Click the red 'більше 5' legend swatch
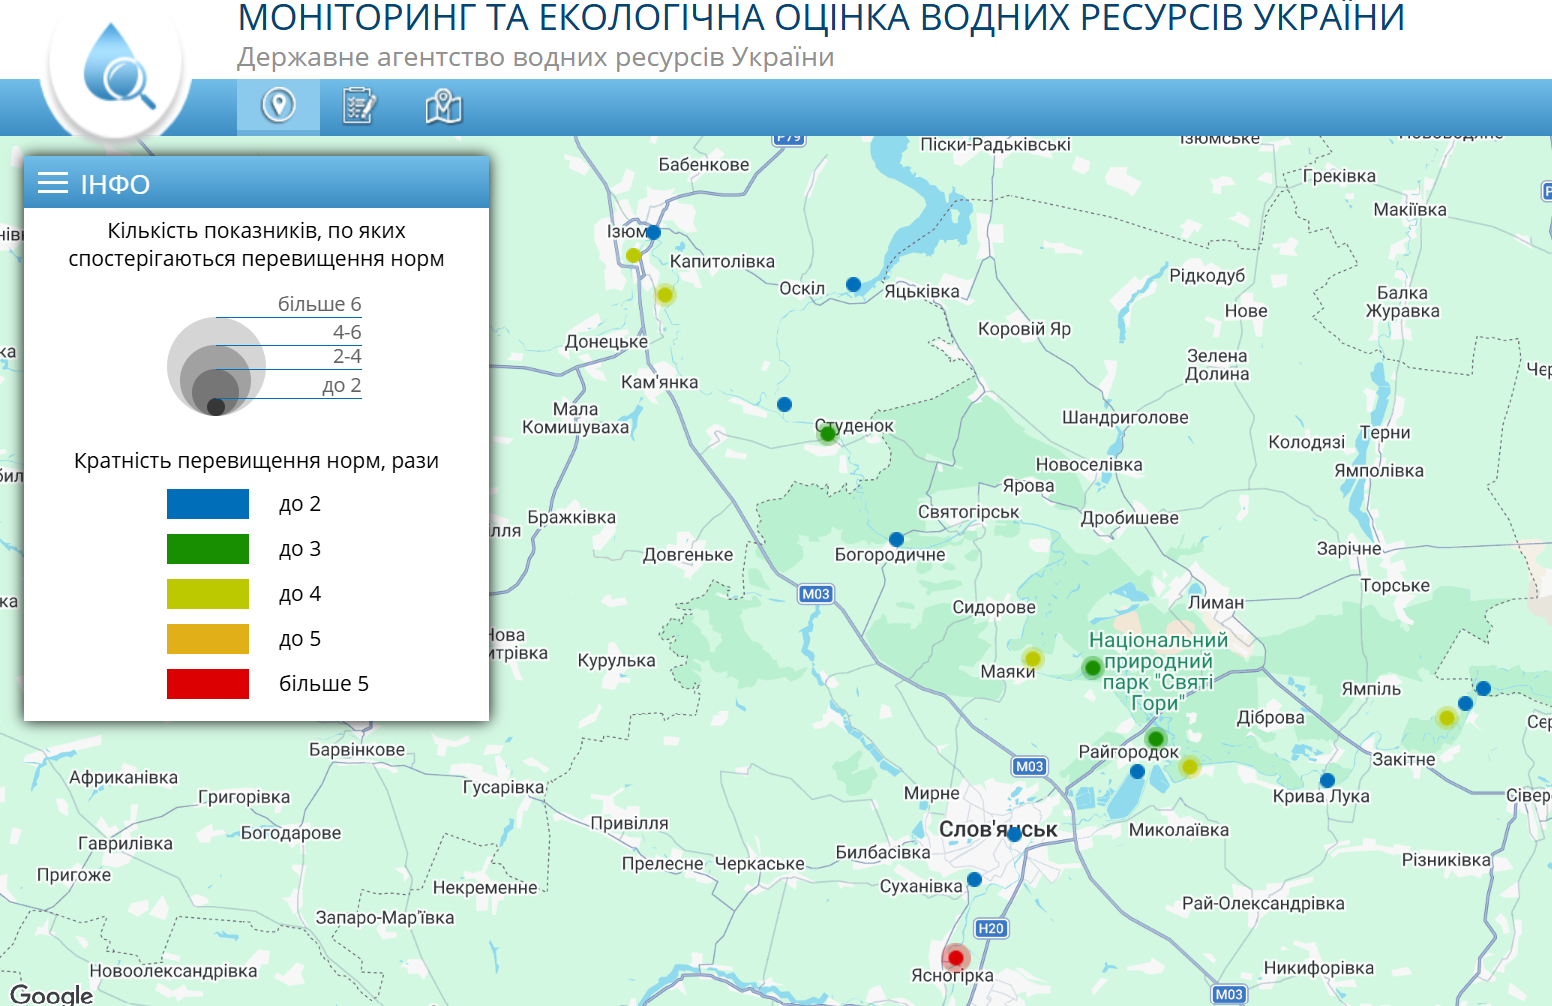Image resolution: width=1552 pixels, height=1006 pixels. 208,684
